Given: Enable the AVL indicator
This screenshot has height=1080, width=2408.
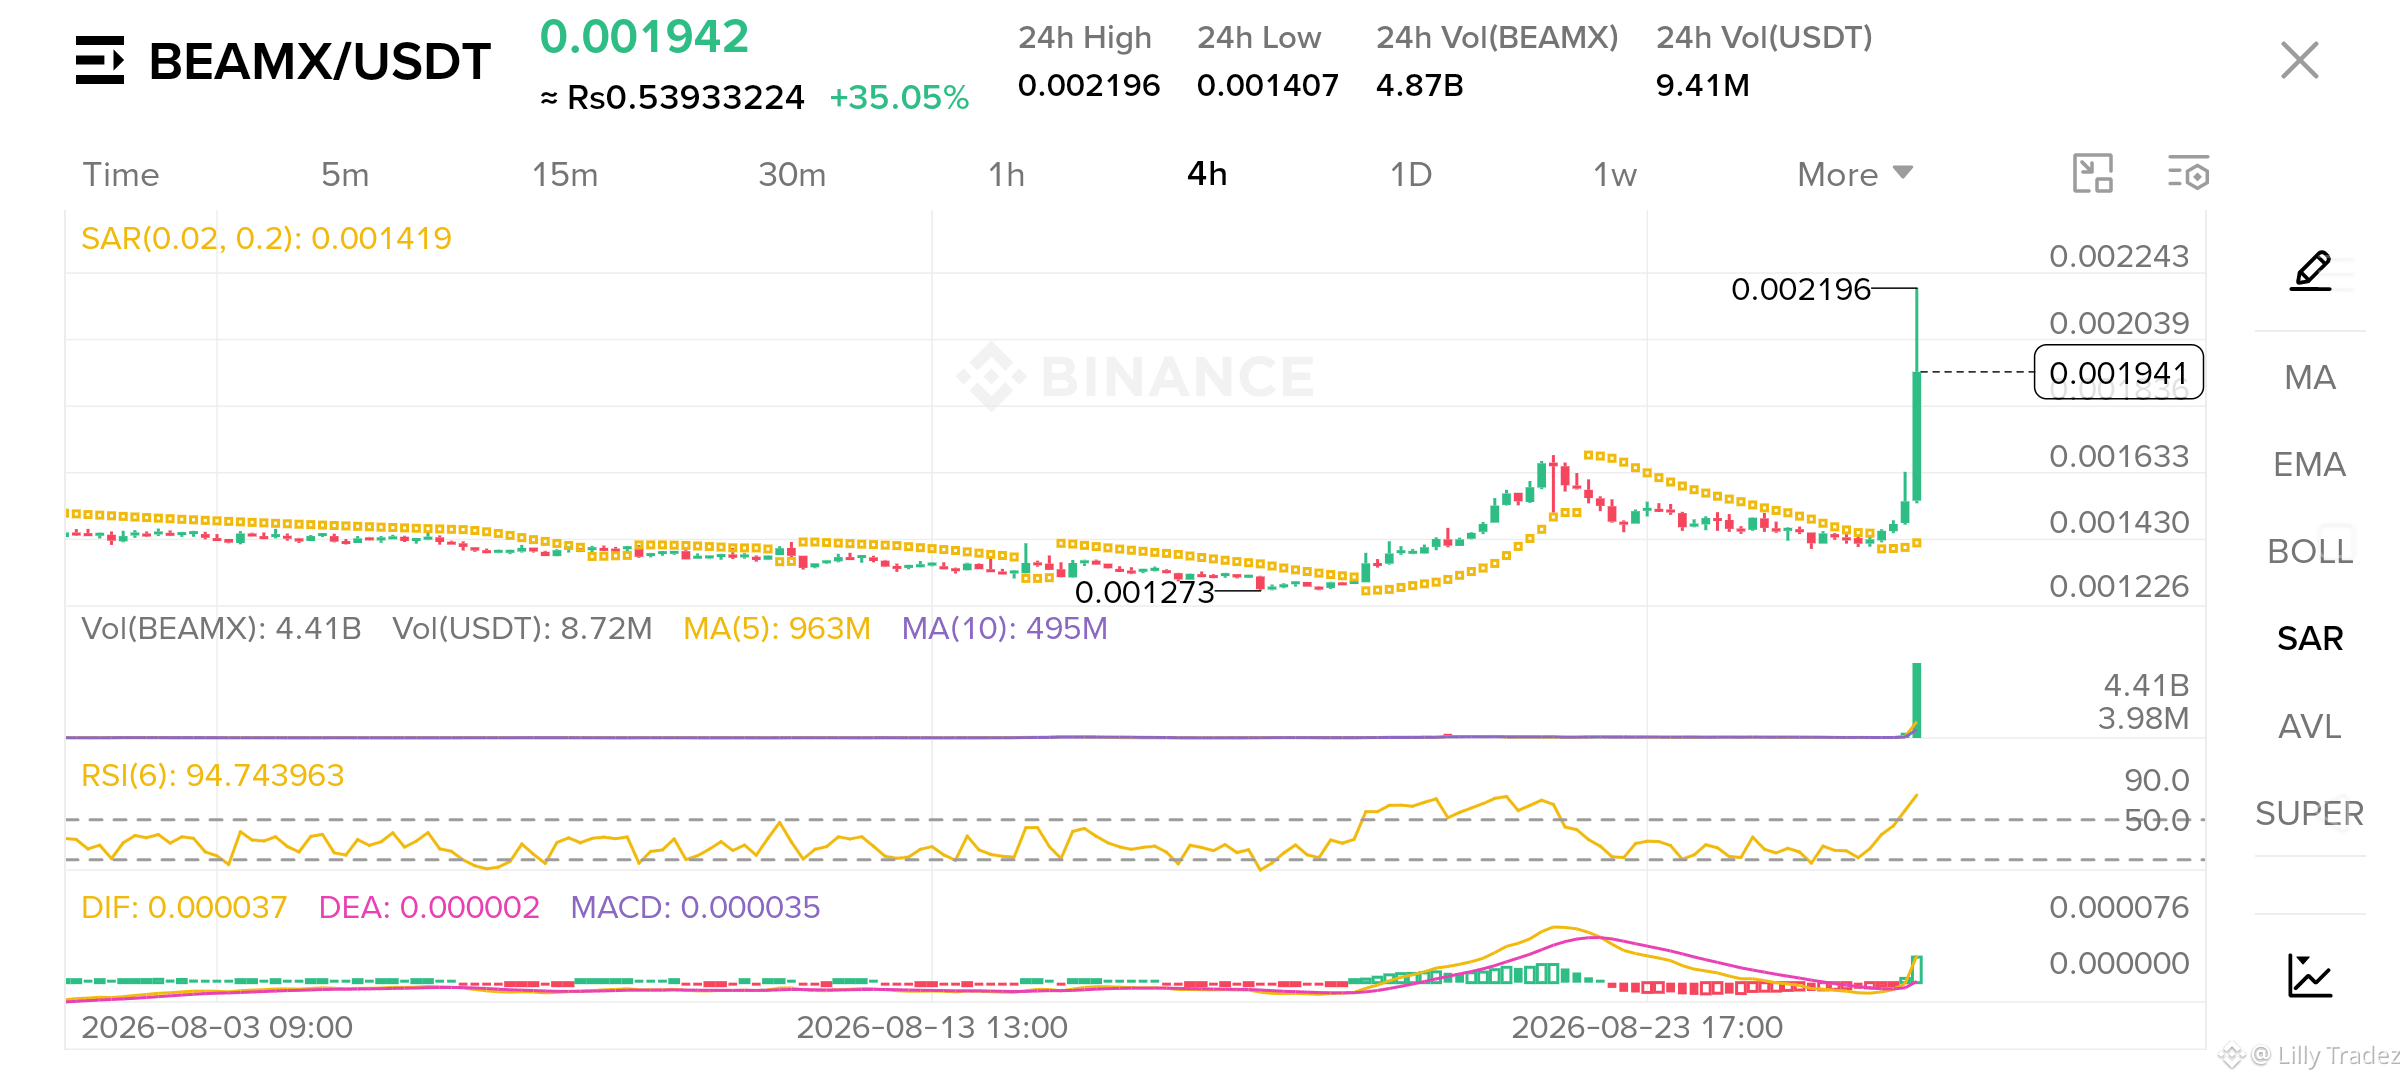Looking at the screenshot, I should point(2310,726).
